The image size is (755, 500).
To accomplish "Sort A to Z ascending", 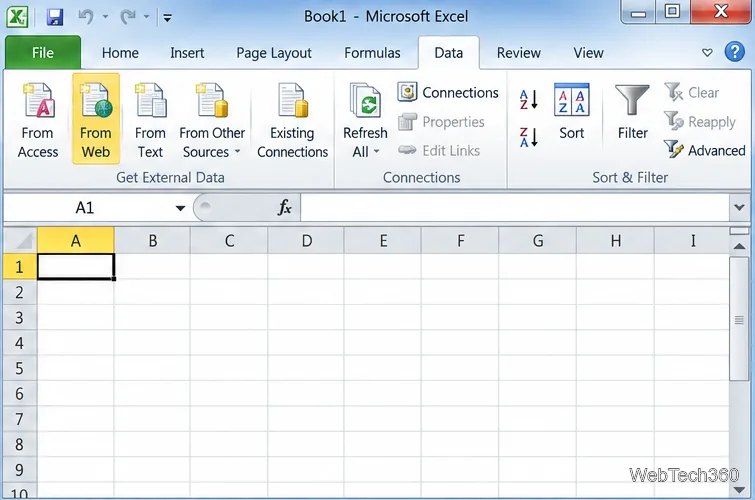I will pos(529,100).
